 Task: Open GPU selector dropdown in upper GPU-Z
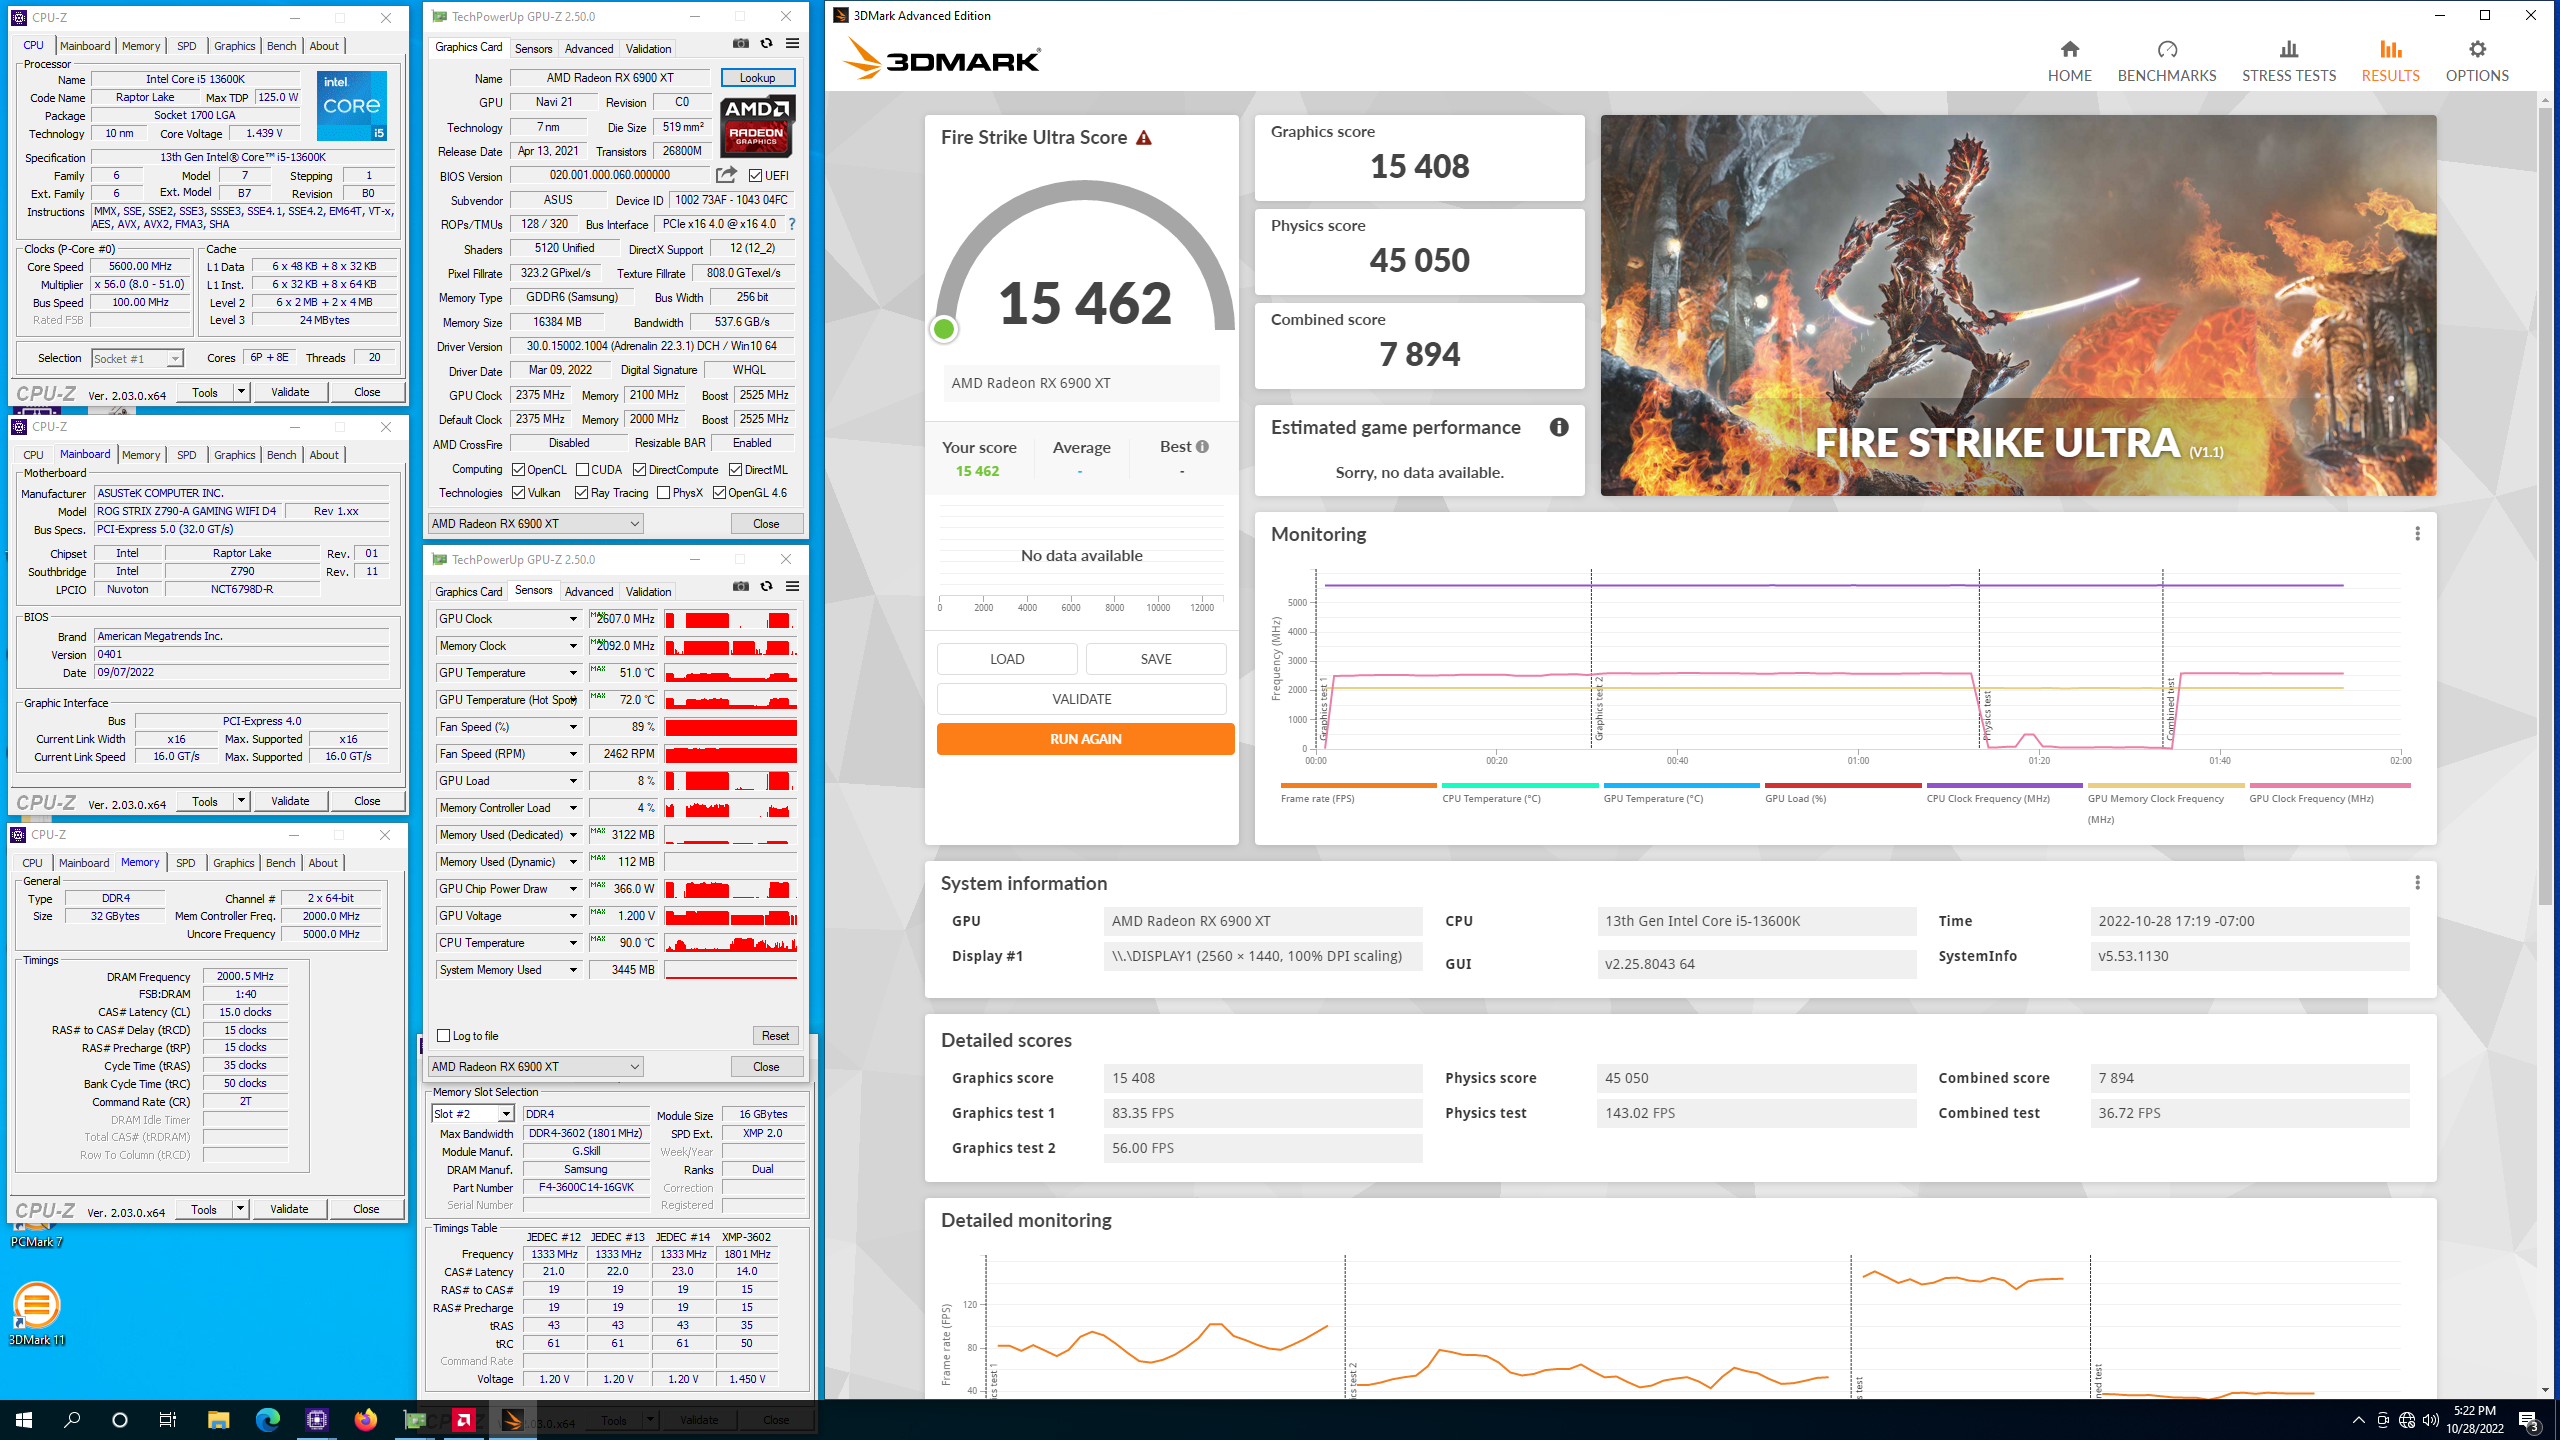[x=535, y=524]
